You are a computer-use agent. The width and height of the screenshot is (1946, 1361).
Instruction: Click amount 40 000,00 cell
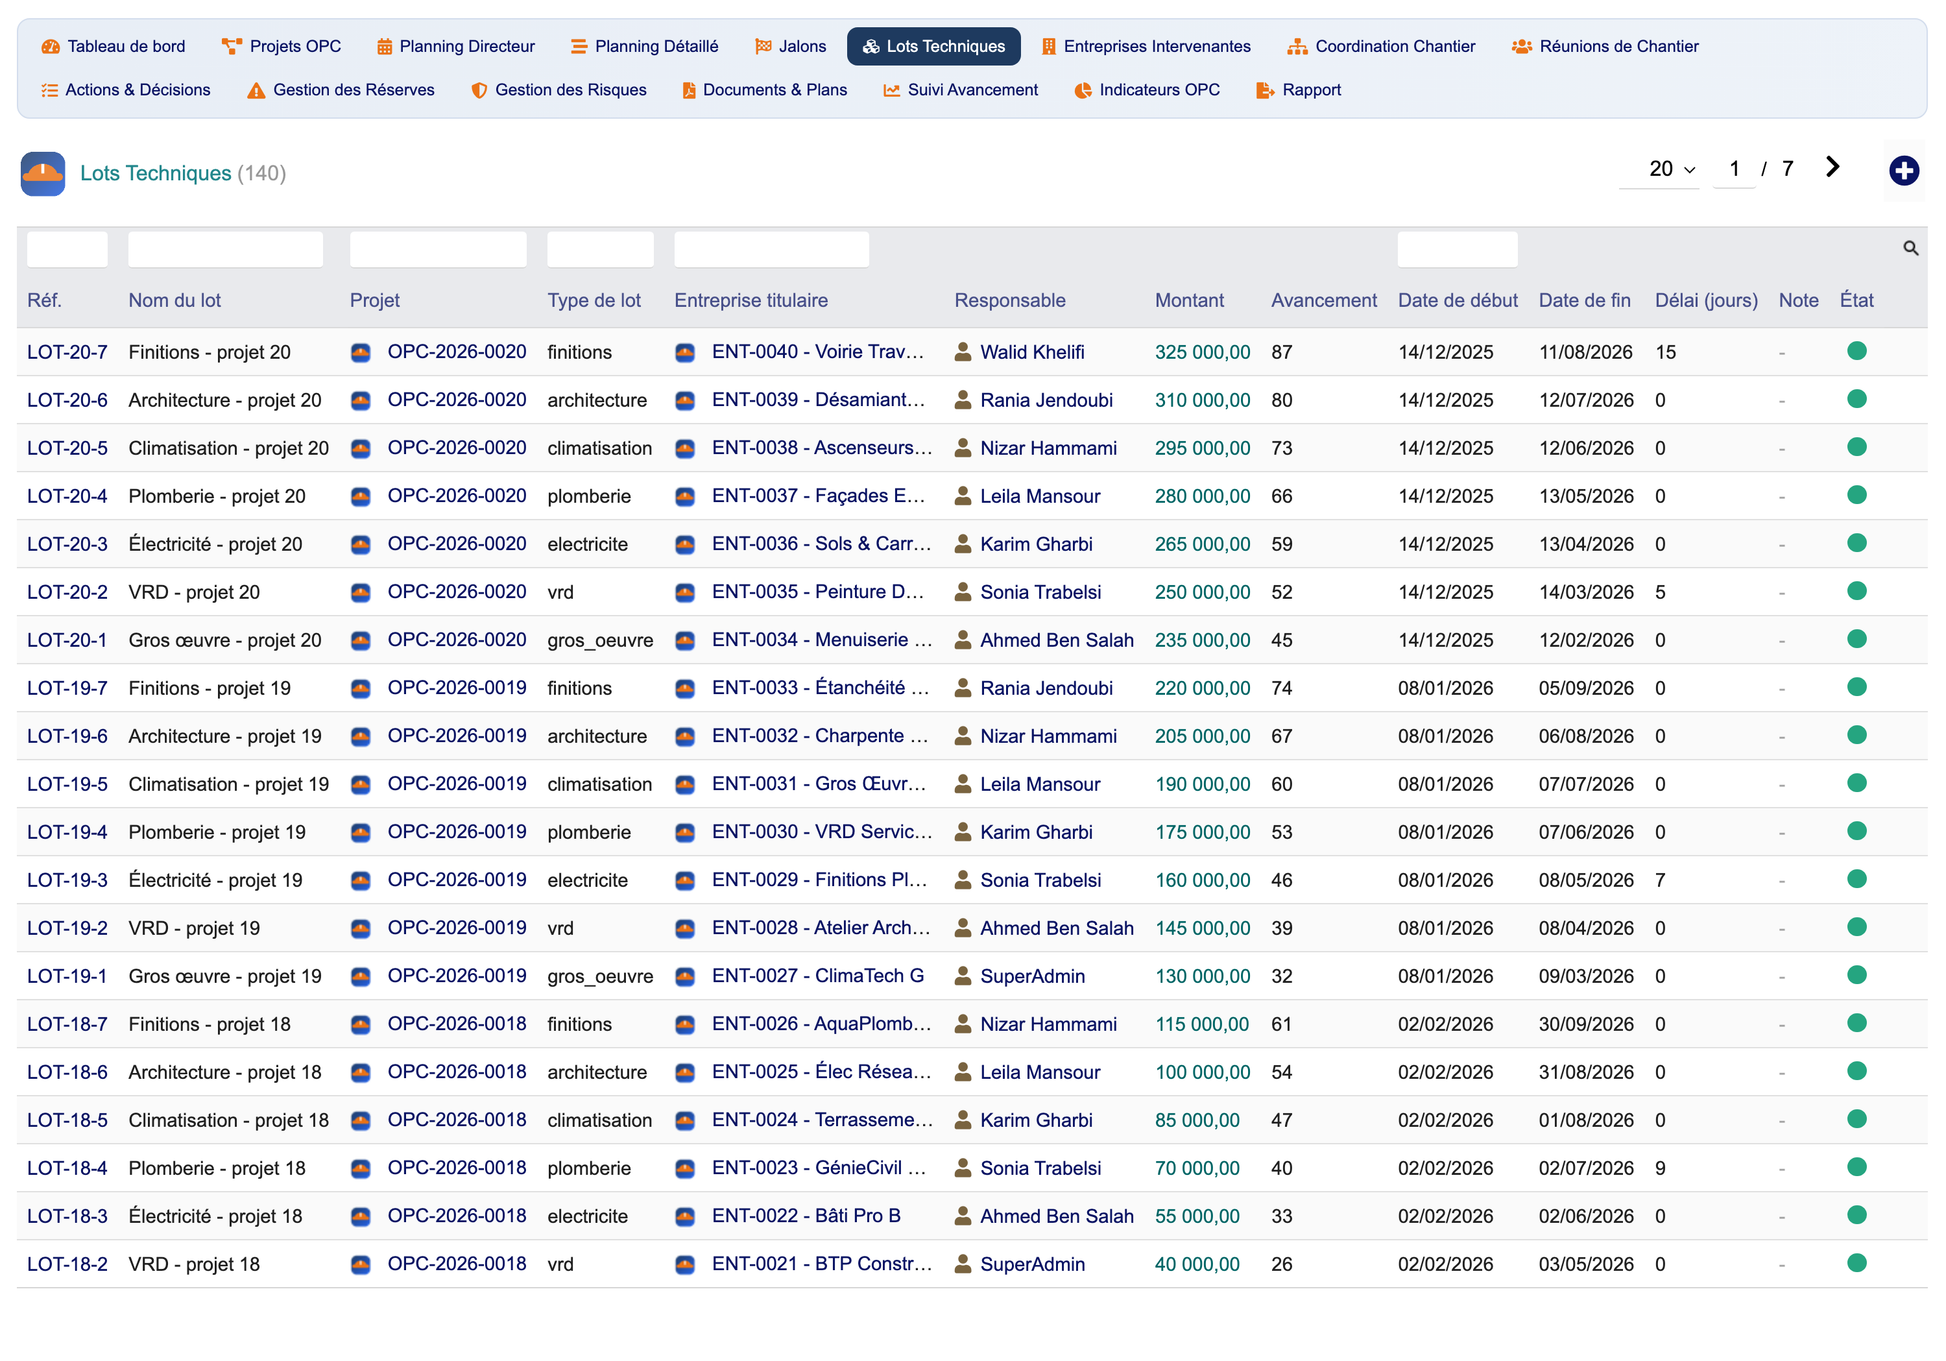coord(1197,1264)
